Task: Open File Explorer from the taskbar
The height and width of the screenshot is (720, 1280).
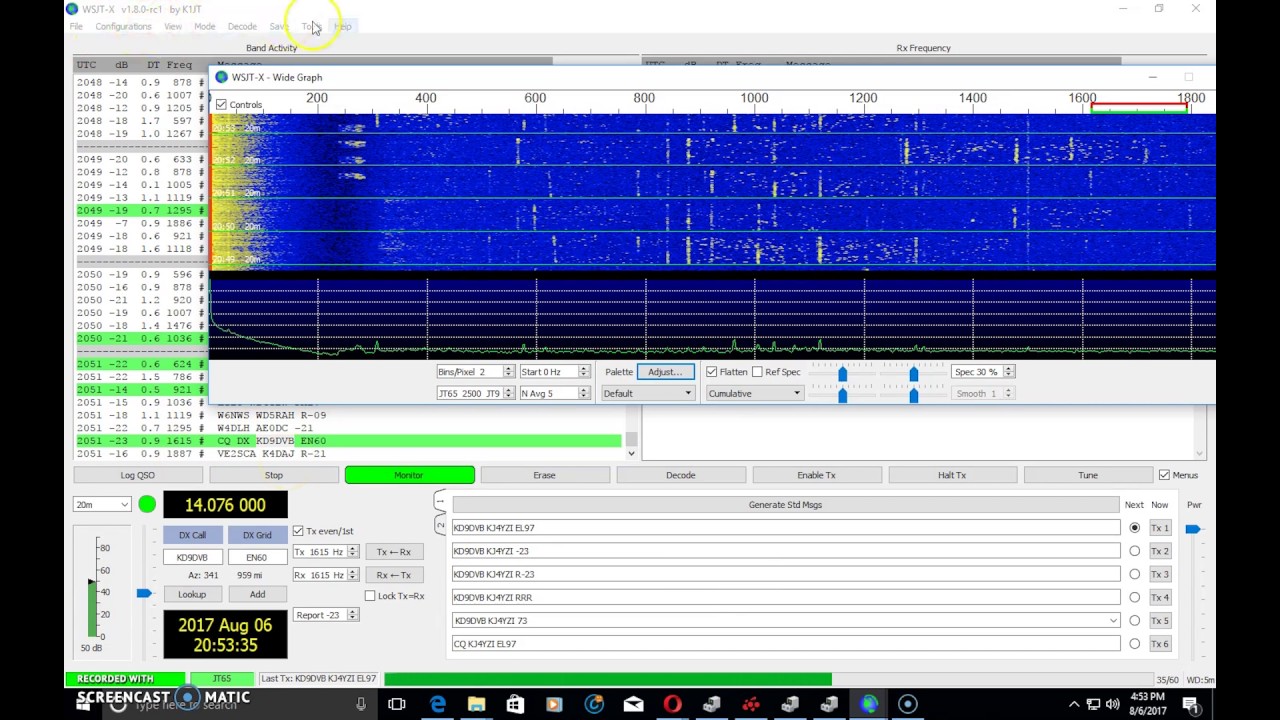Action: coord(476,704)
